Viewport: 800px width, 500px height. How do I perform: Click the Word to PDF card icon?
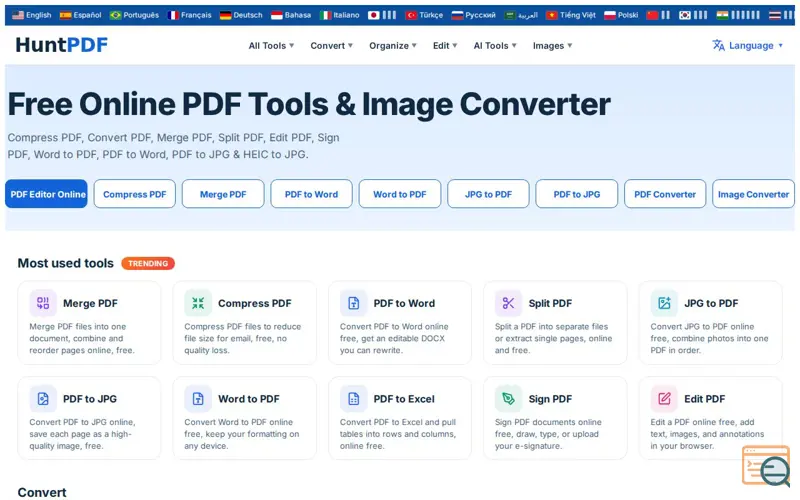pos(198,398)
